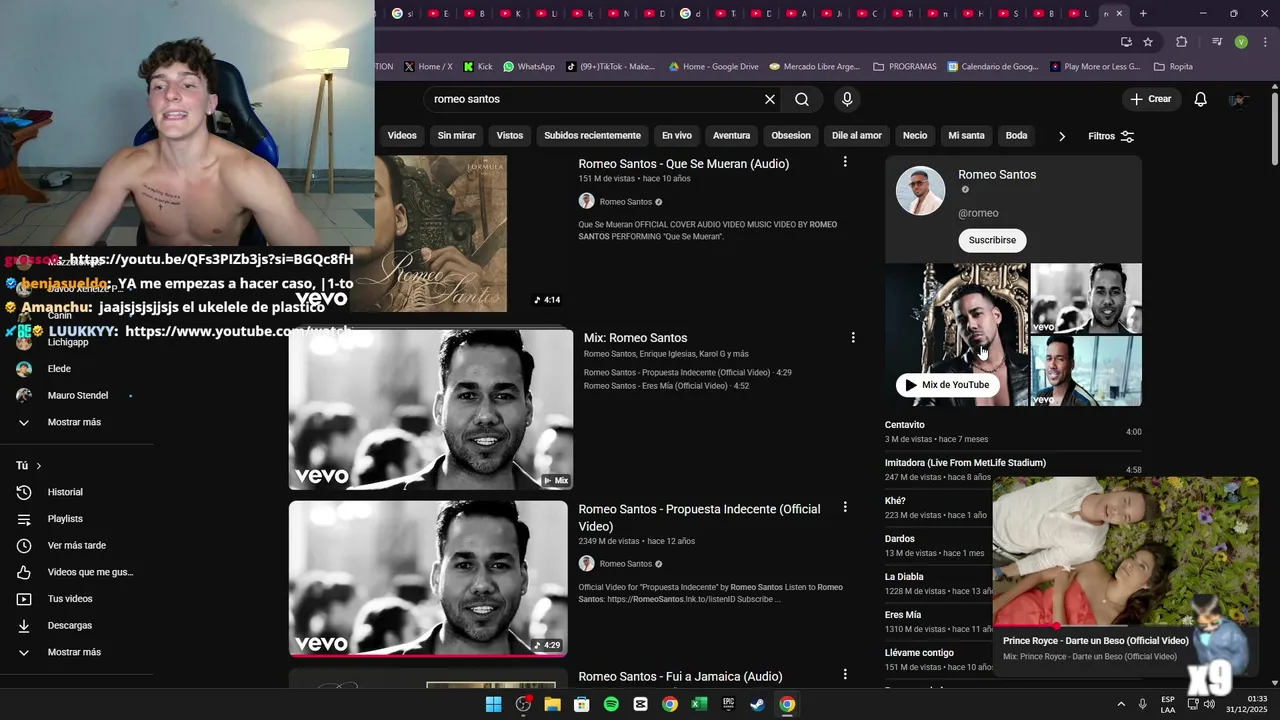
Task: Open the Mix: Romeo Santos thumbnail
Action: [431, 410]
